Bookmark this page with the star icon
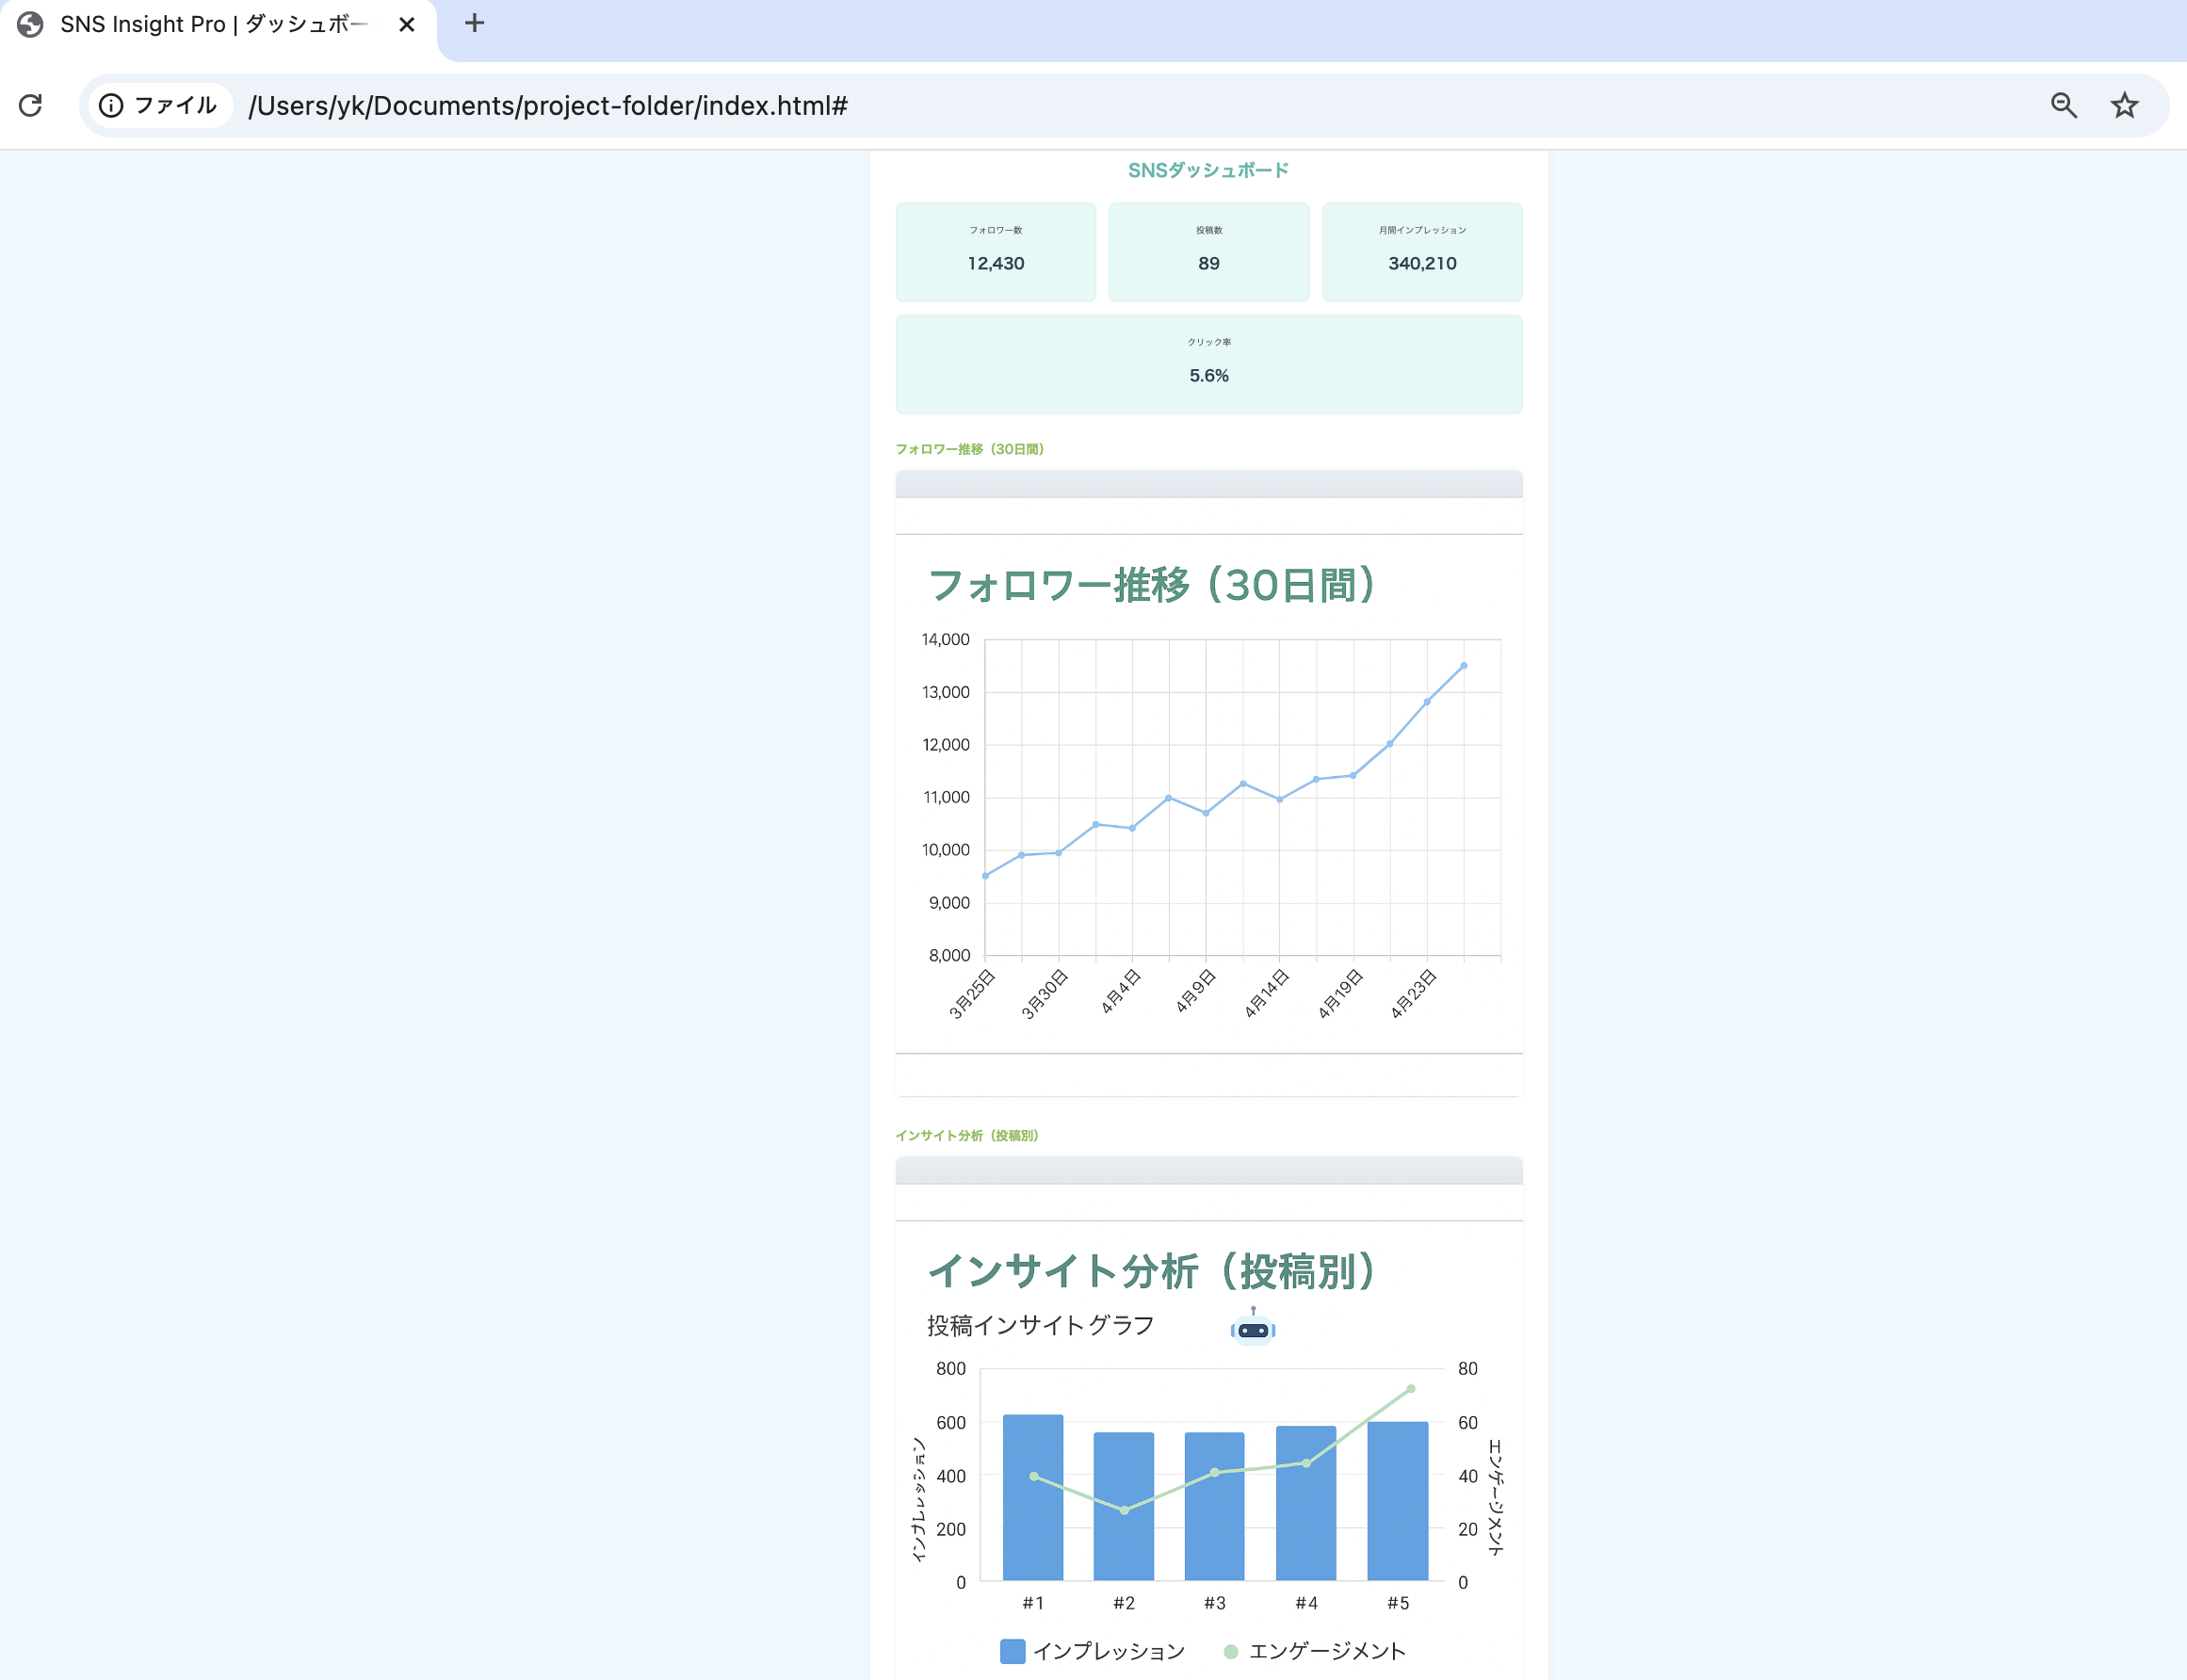 2124,105
